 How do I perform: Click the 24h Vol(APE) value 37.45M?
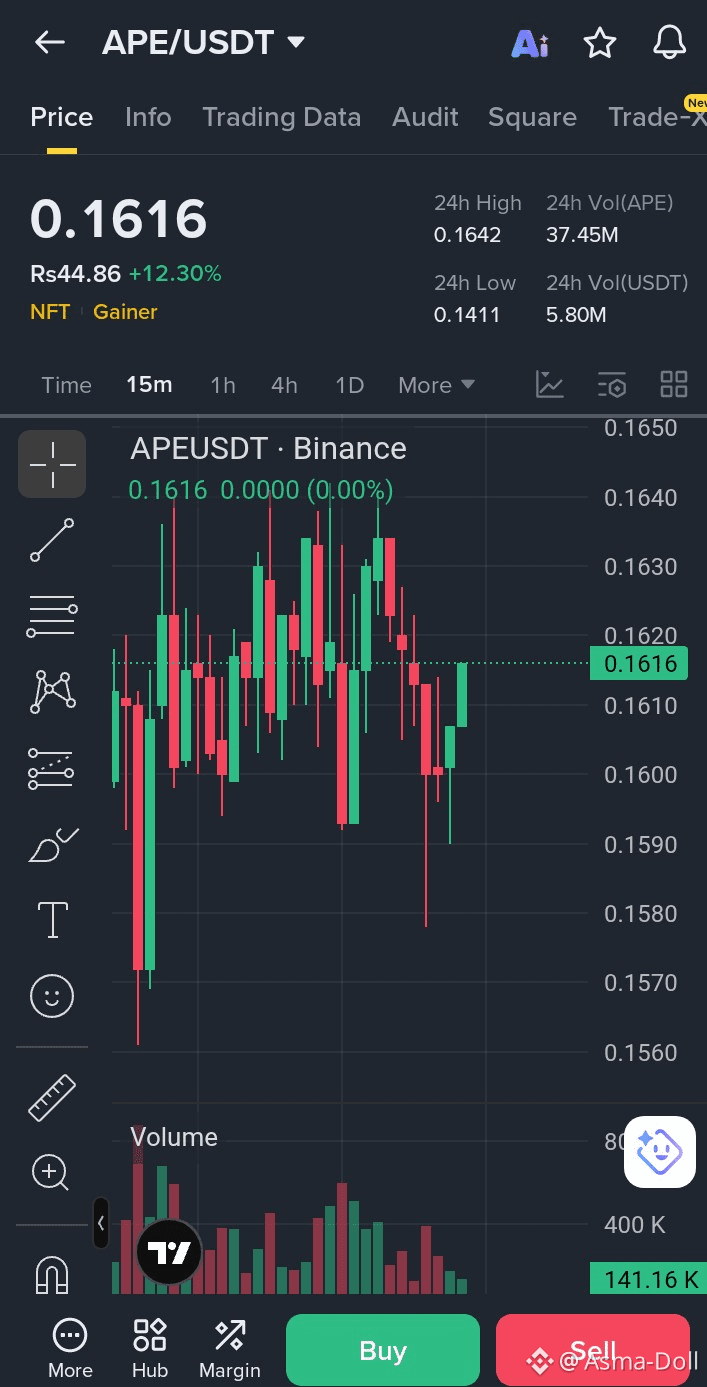point(582,235)
